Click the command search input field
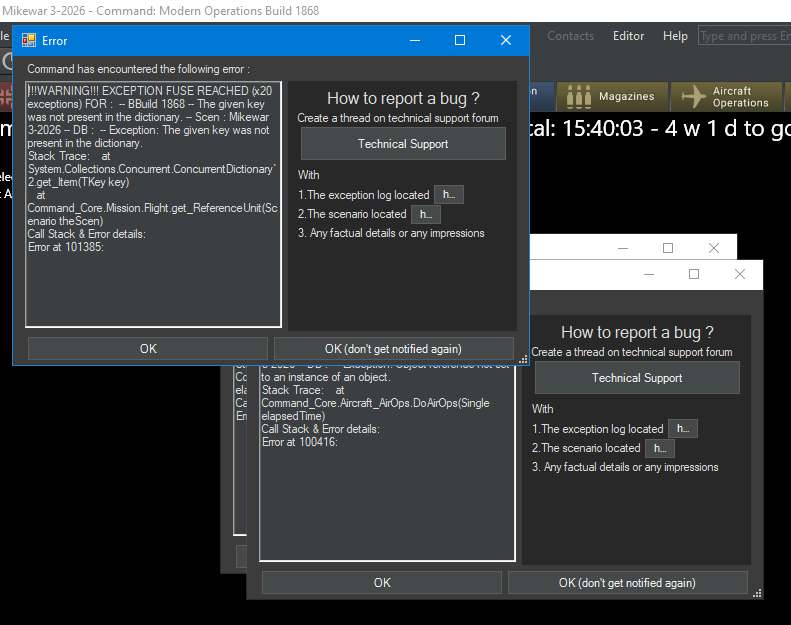This screenshot has height=625, width=791. tap(745, 36)
